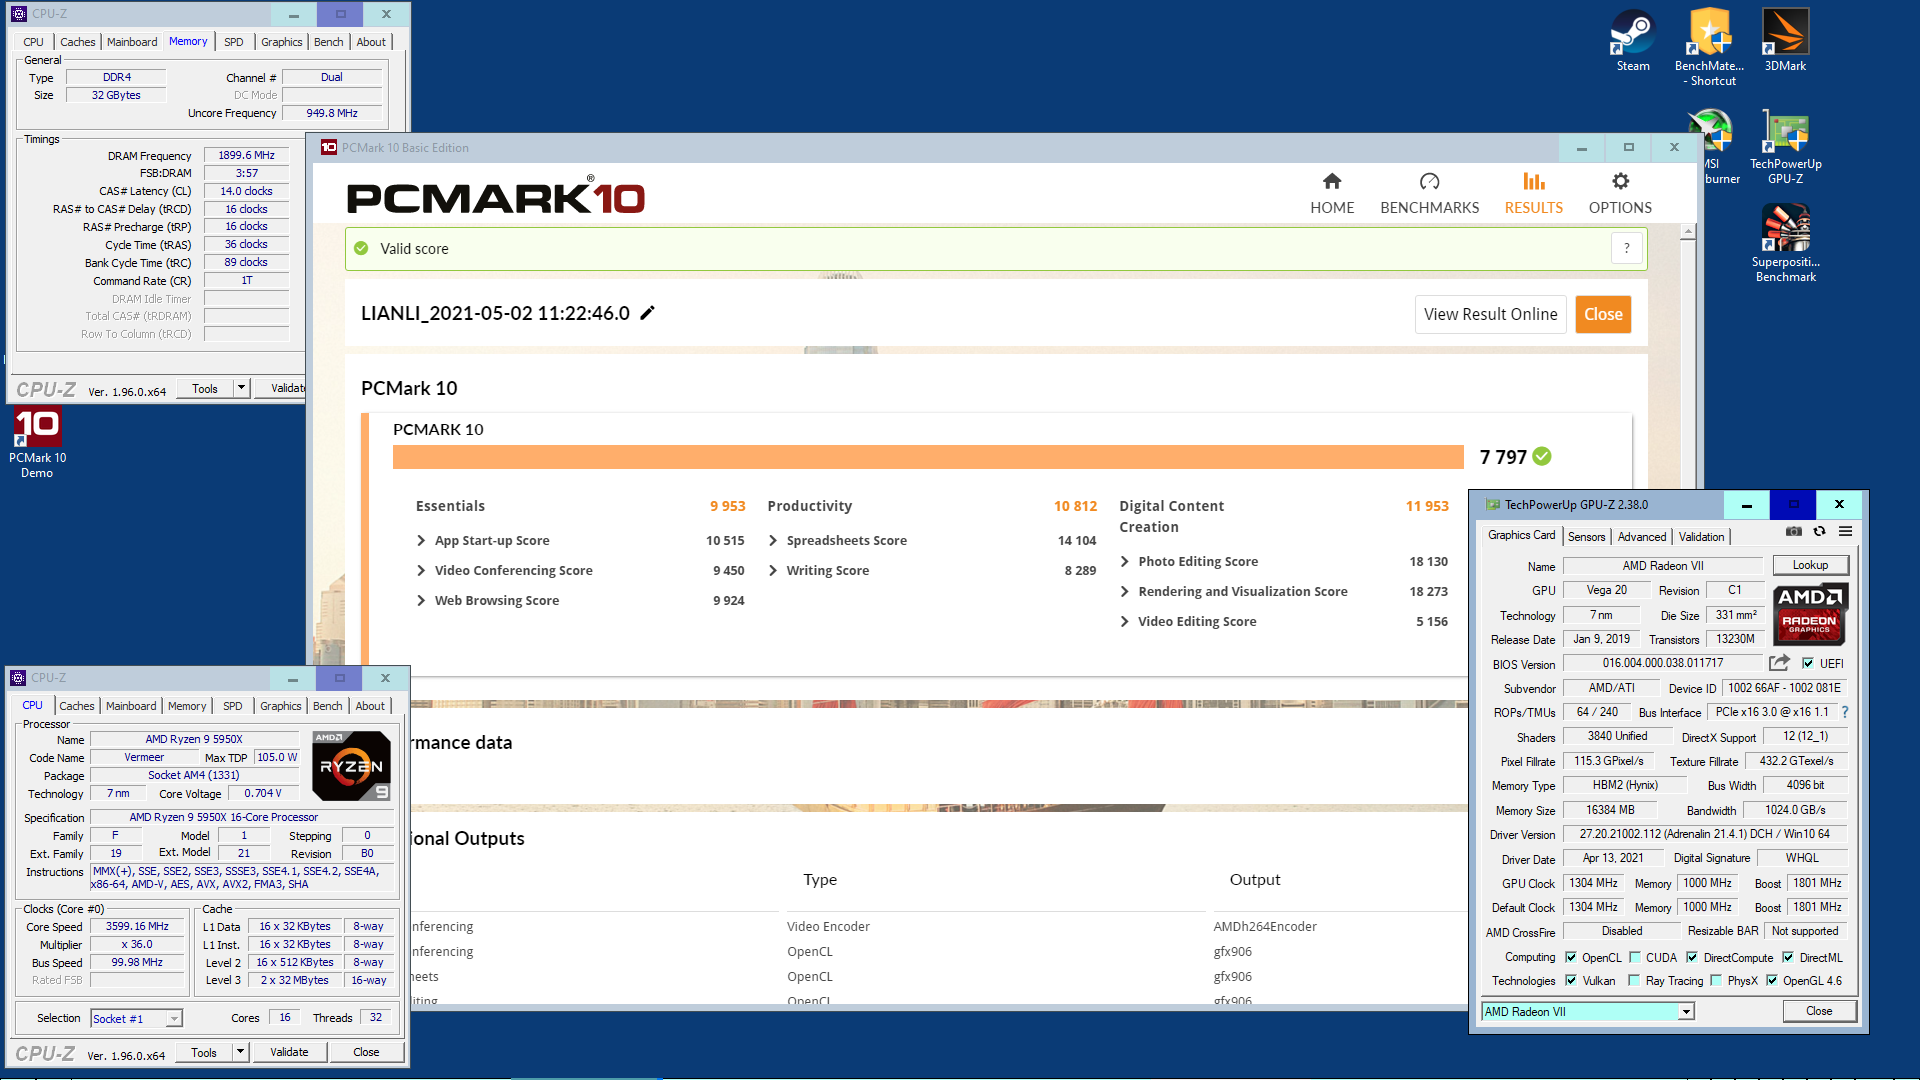Viewport: 1920px width, 1080px height.
Task: Open GPU-Z hamburger menu
Action: tap(1845, 532)
